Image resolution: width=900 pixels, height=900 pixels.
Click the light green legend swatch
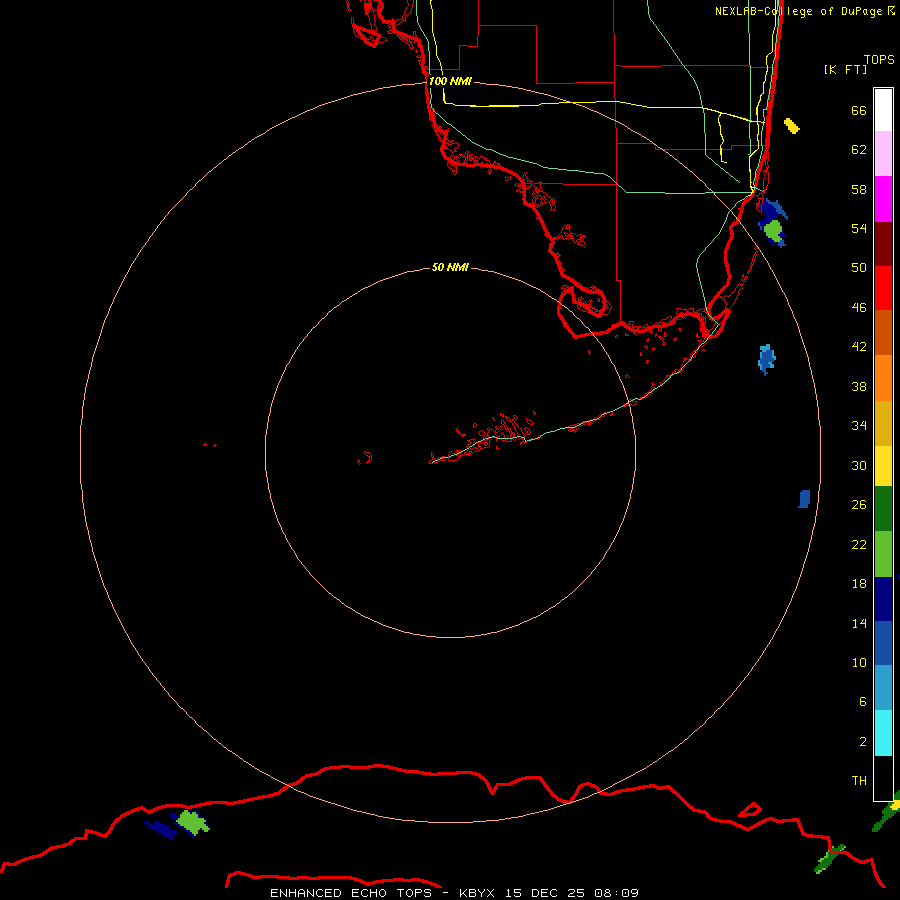point(883,554)
